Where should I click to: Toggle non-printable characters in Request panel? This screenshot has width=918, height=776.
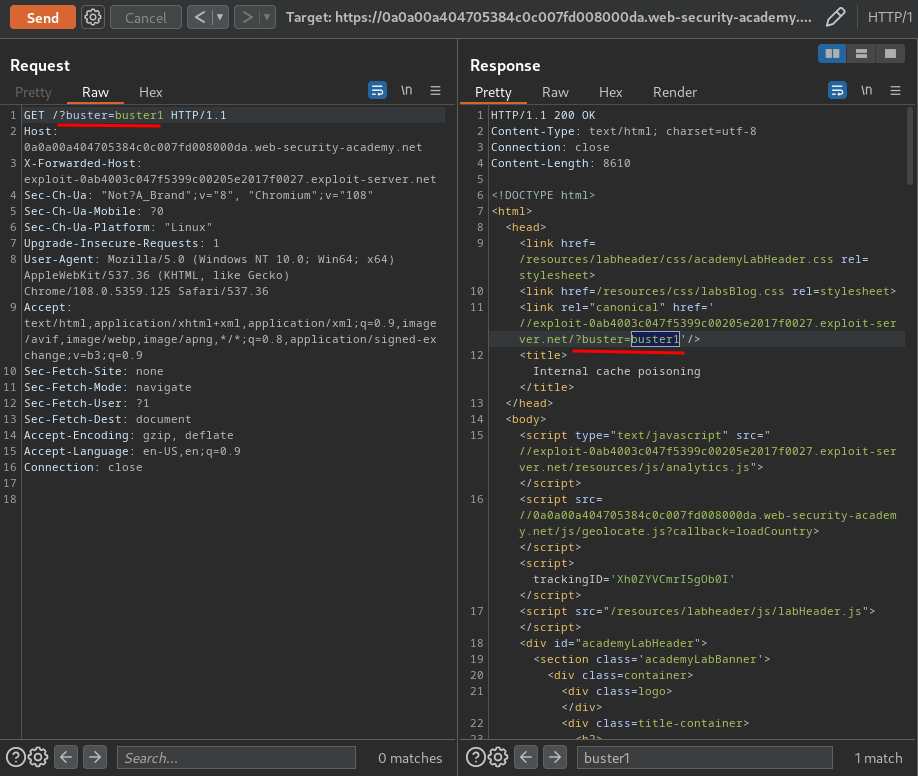[x=407, y=90]
